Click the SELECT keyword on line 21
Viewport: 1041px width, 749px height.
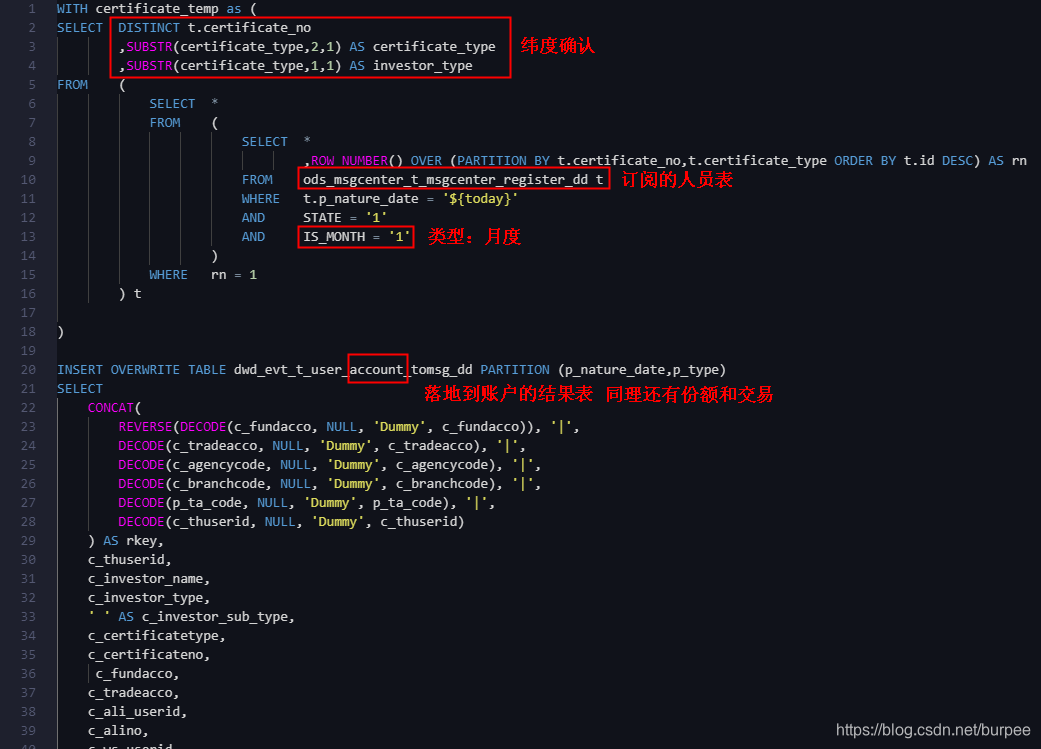click(80, 389)
